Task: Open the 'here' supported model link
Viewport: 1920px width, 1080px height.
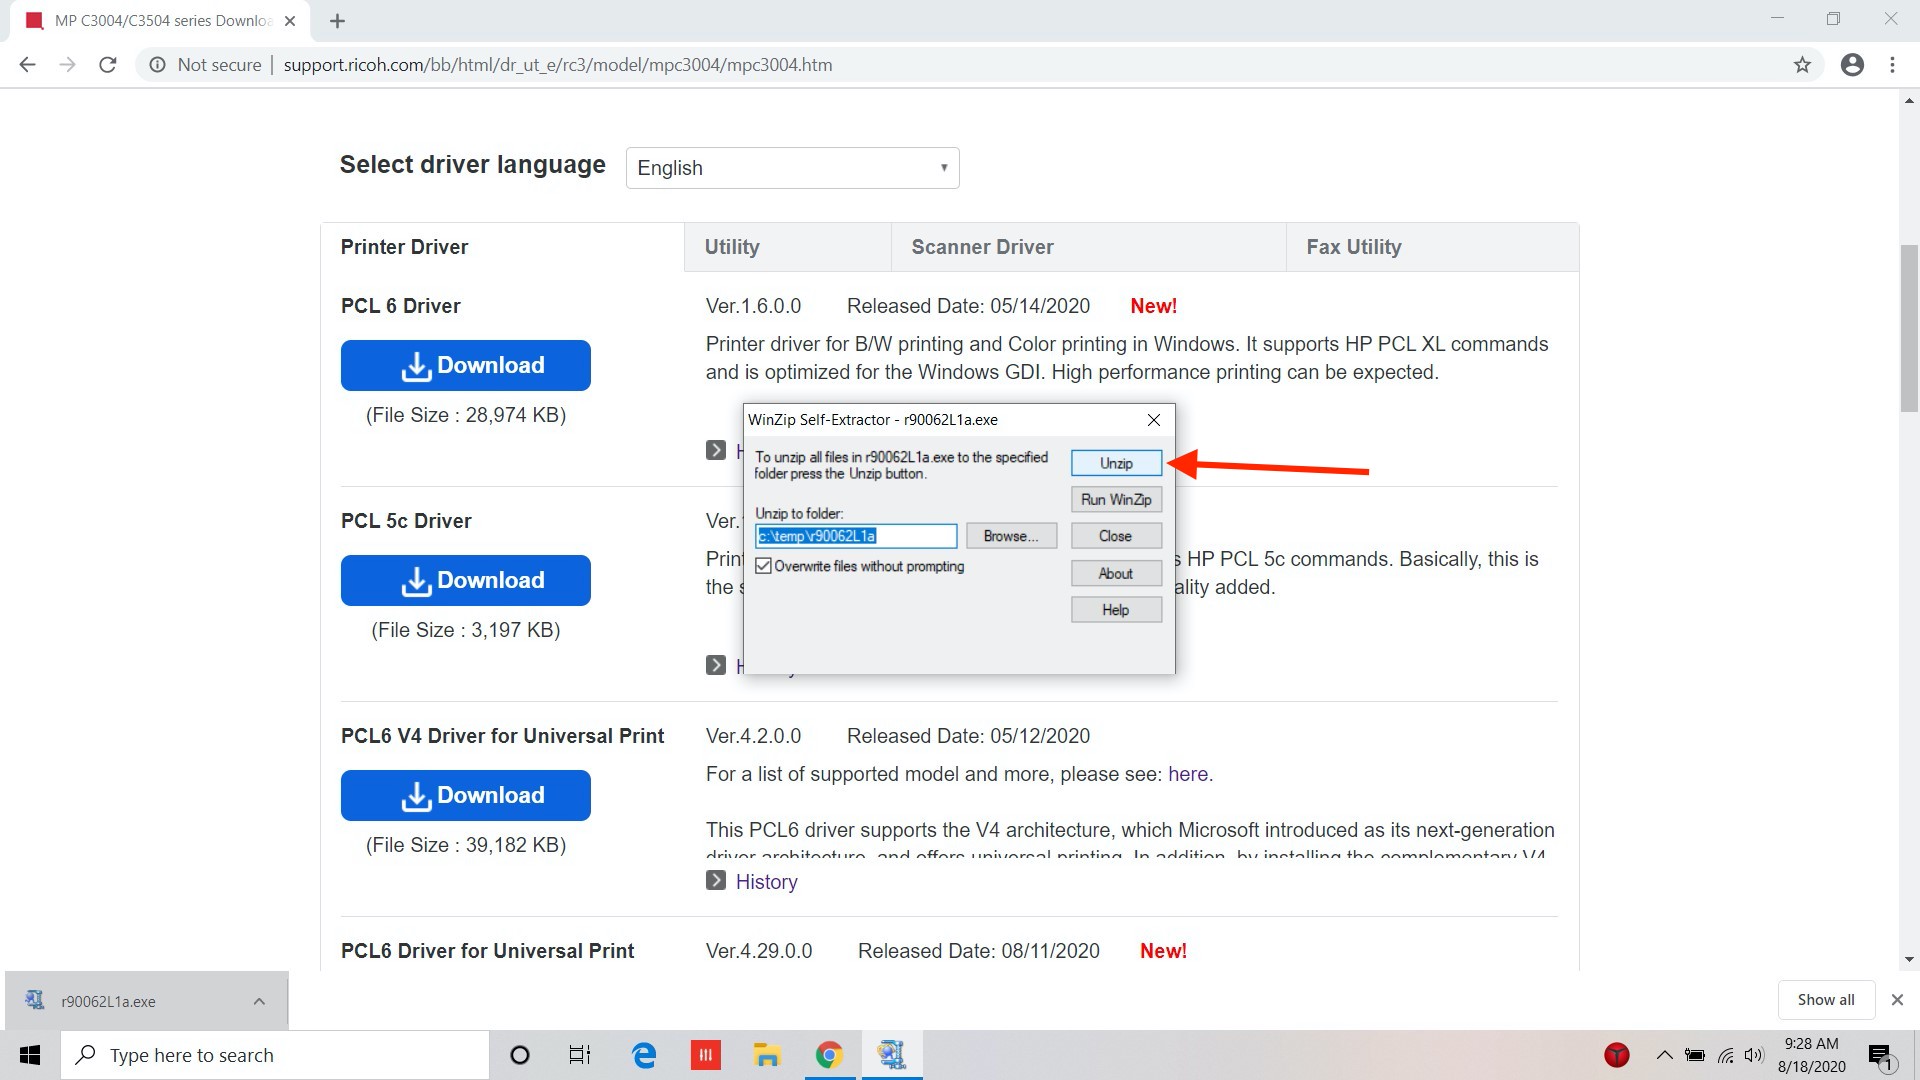Action: click(1188, 774)
